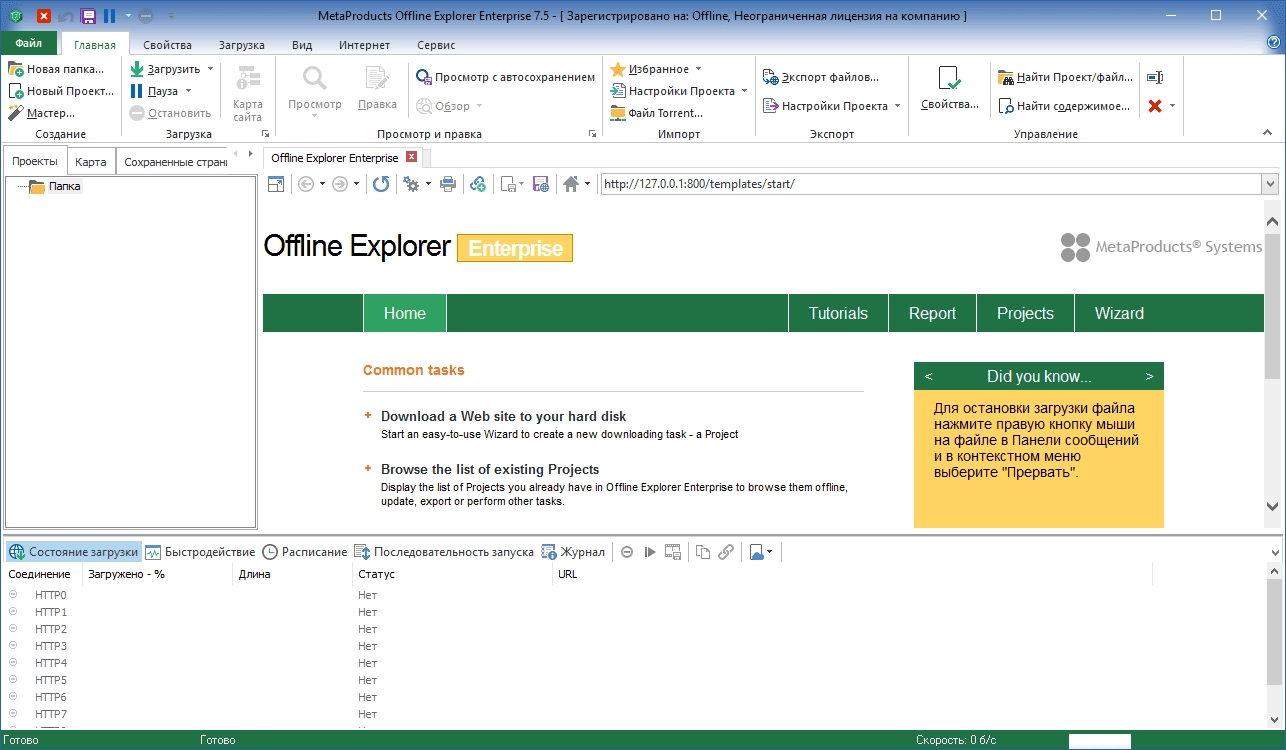
Task: Click the browser Back arrow button
Action: [x=306, y=184]
